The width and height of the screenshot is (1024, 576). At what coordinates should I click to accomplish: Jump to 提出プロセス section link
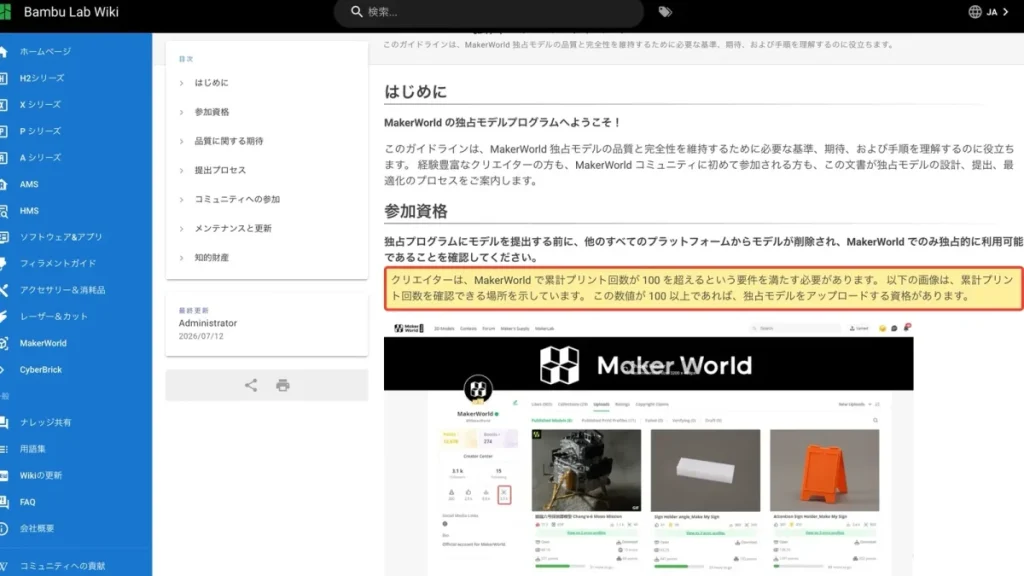pyautogui.click(x=220, y=170)
